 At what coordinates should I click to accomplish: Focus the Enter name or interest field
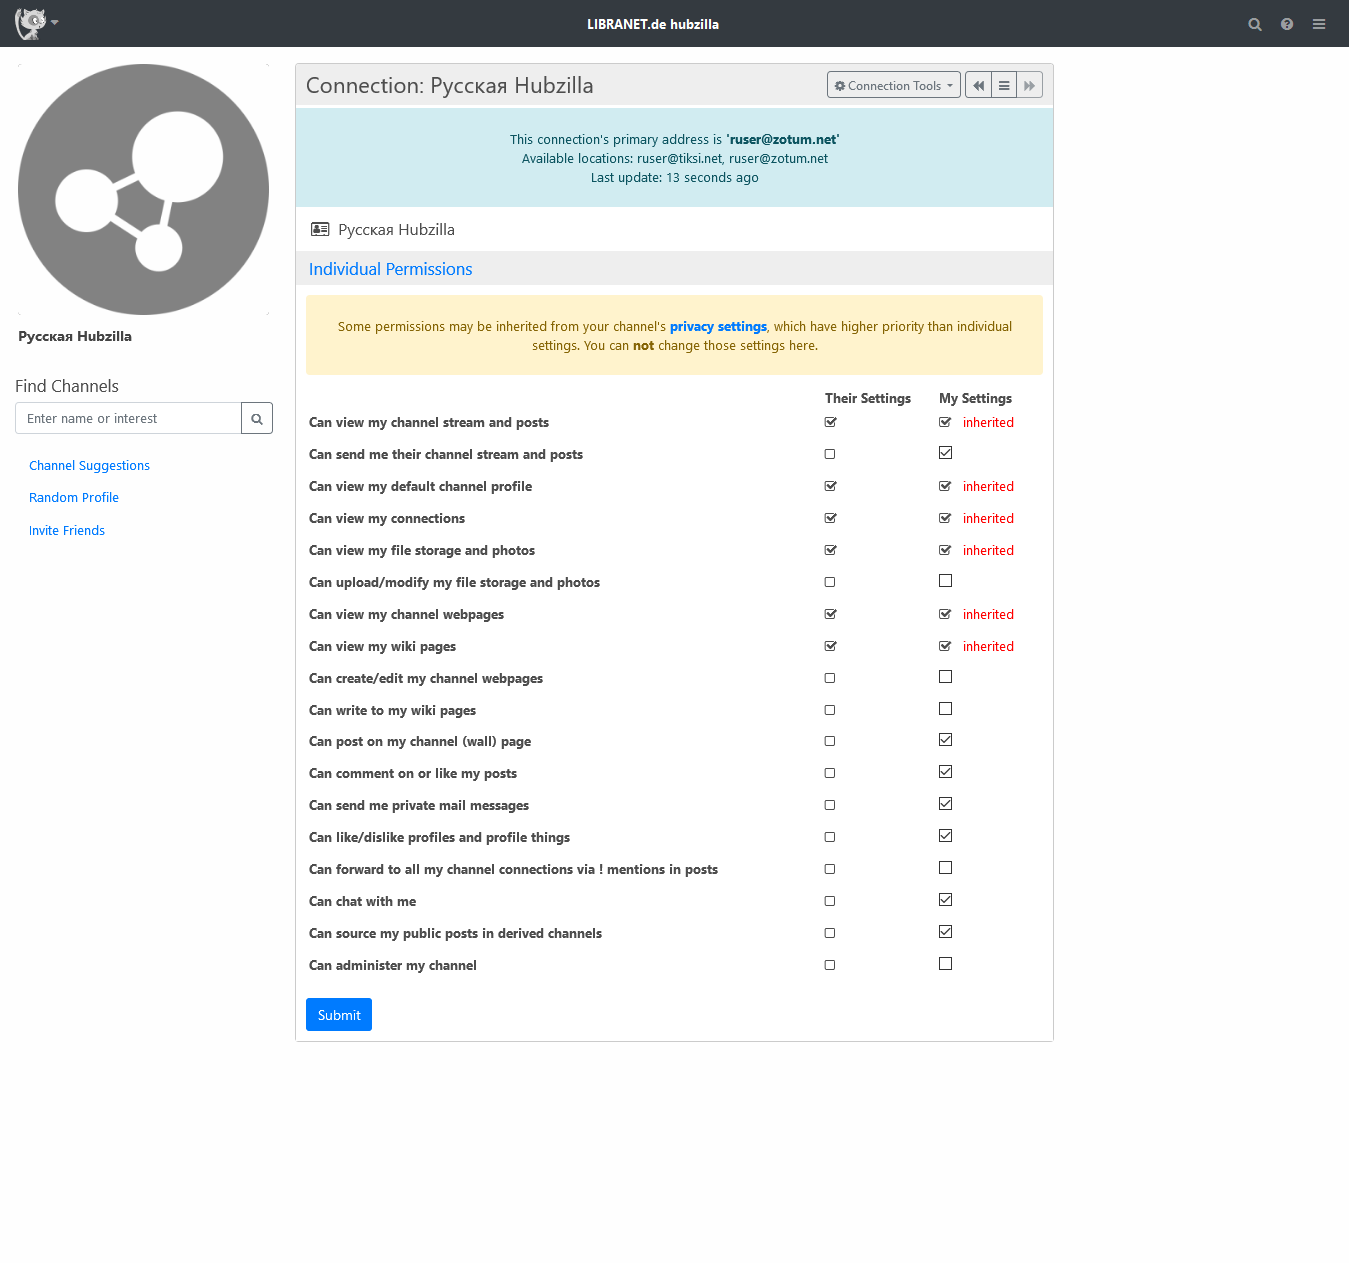pos(128,418)
